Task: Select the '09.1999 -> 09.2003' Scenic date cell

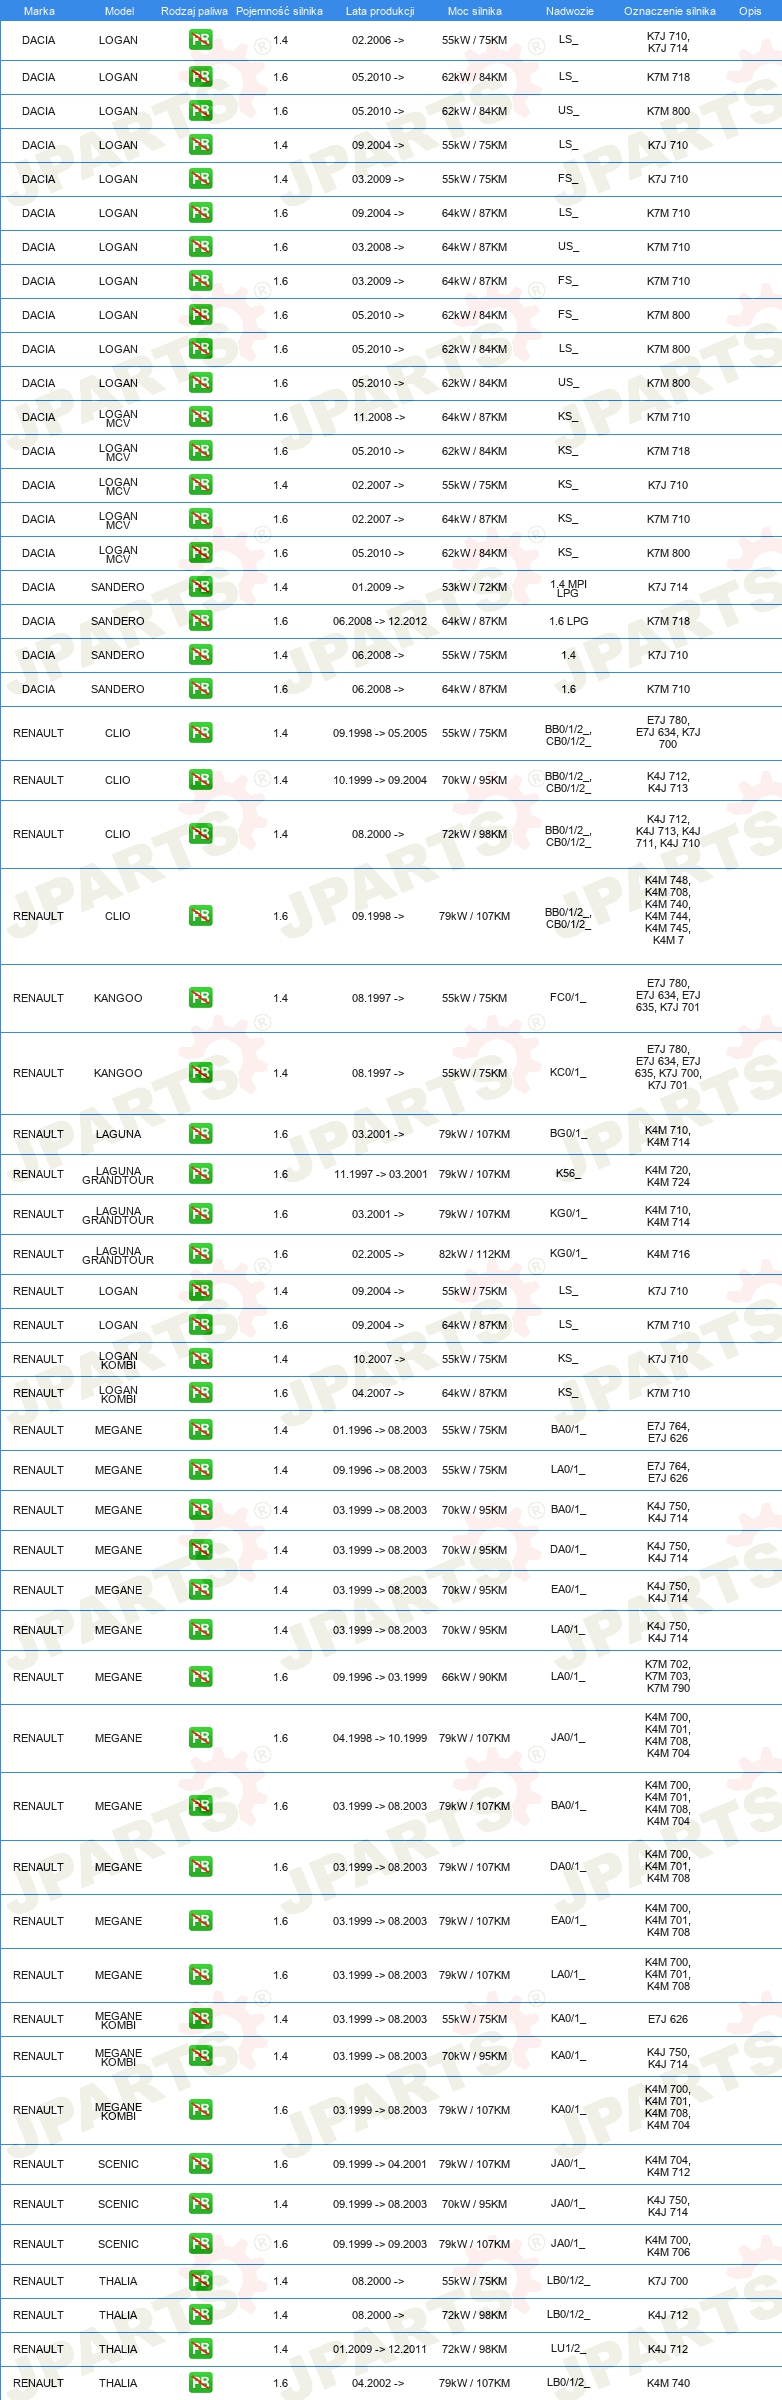Action: (380, 2244)
